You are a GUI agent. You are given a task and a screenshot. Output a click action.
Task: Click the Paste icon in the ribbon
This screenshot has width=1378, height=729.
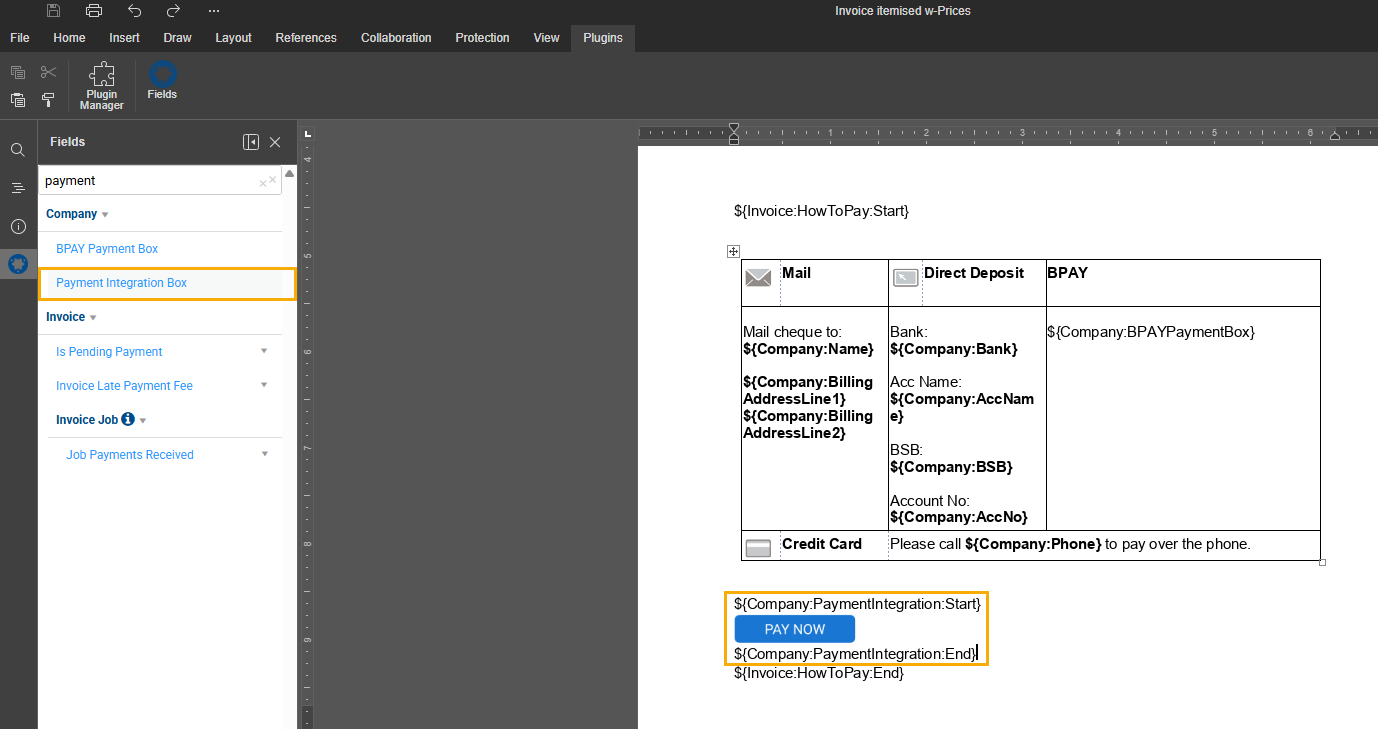pyautogui.click(x=17, y=100)
